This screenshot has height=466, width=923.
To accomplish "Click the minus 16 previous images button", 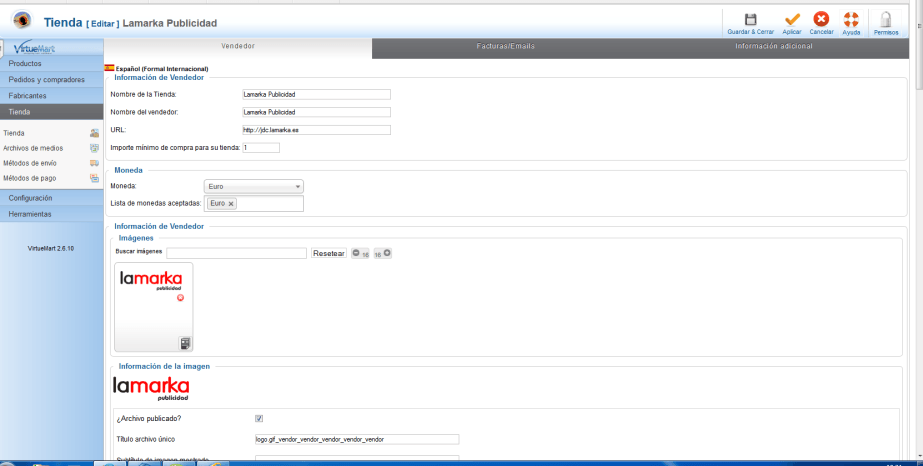I will coord(360,253).
